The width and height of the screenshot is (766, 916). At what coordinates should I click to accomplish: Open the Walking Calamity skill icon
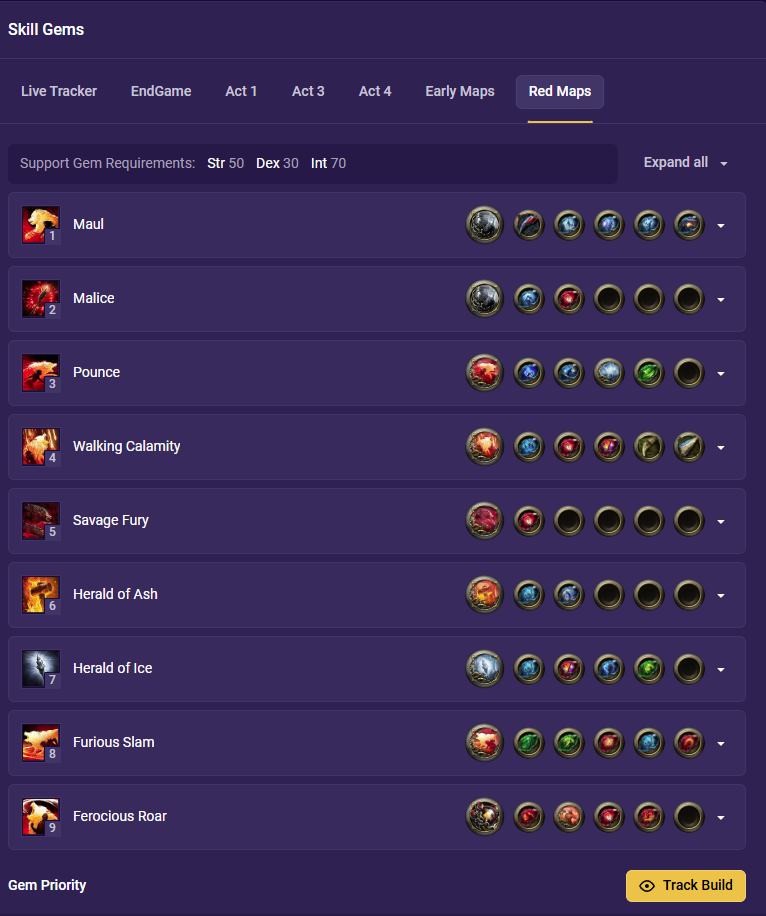pos(40,447)
